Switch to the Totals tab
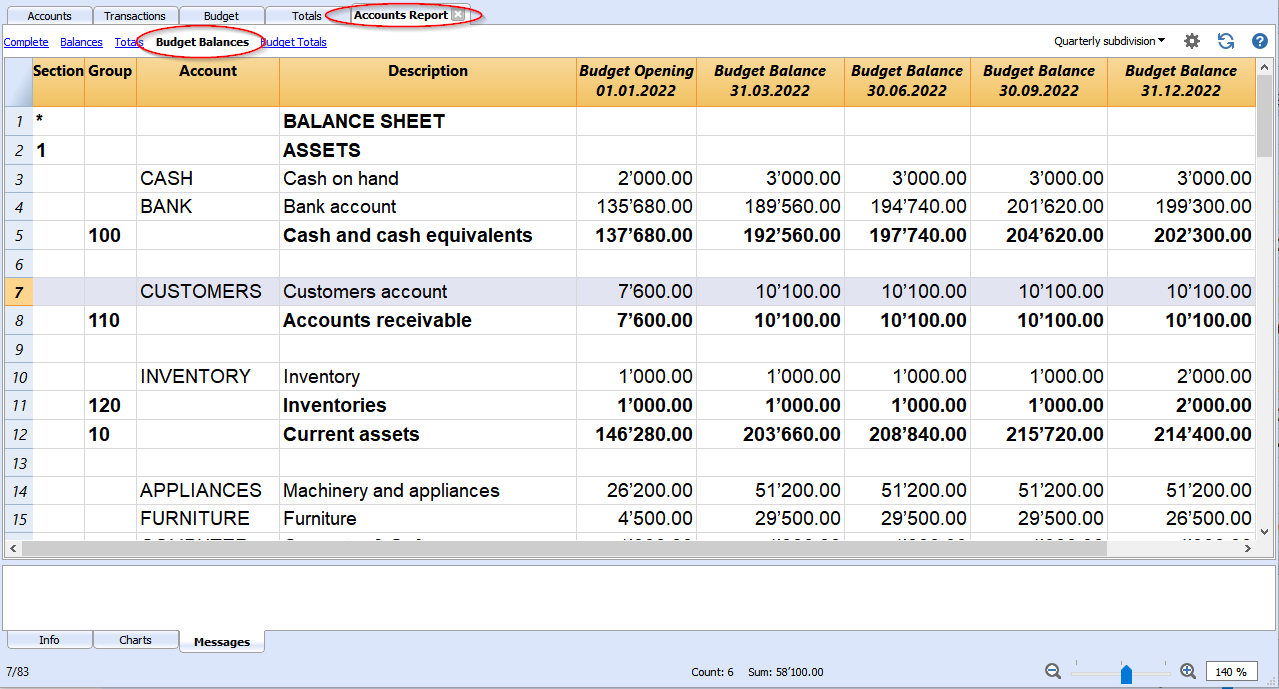The width and height of the screenshot is (1279, 689). (307, 16)
